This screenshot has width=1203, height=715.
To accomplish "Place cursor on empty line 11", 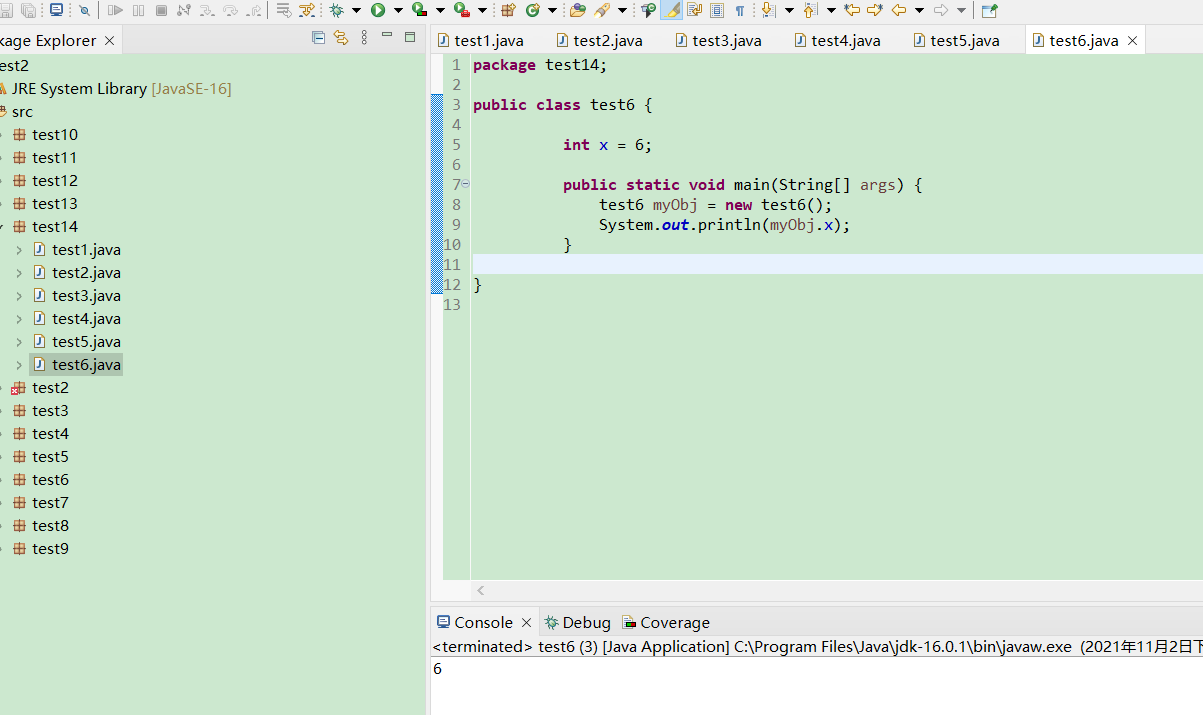I will (x=837, y=264).
